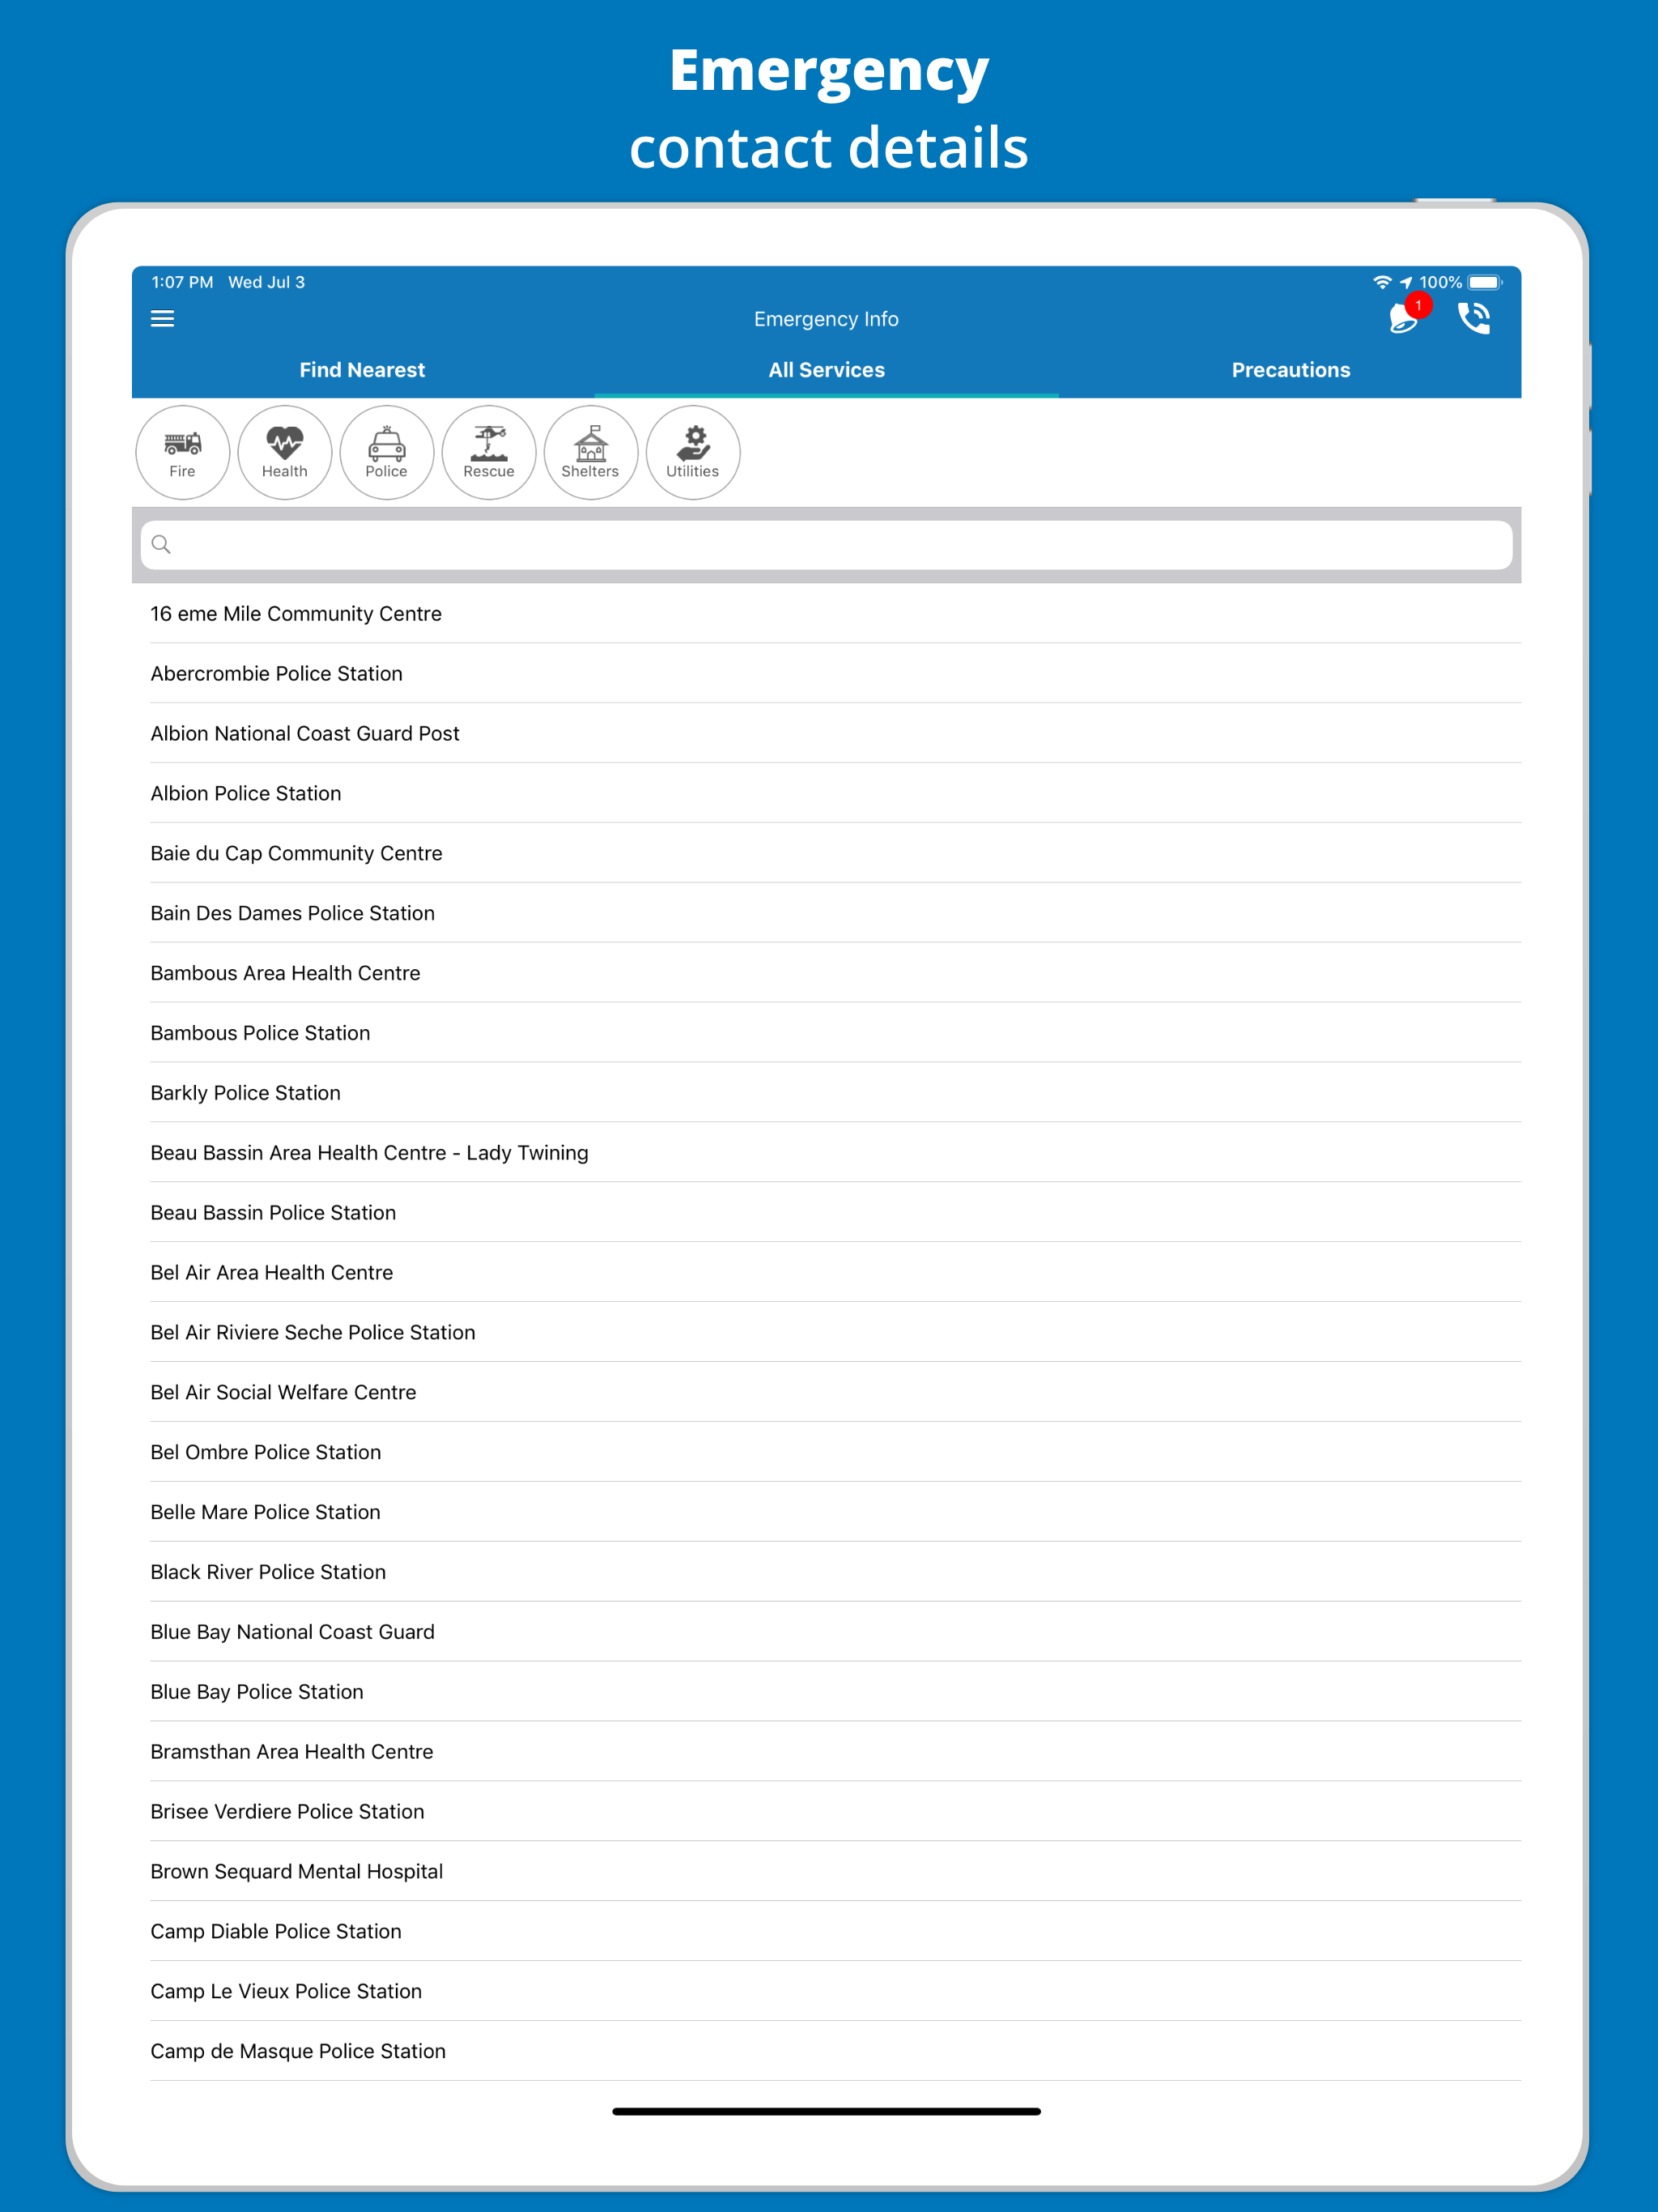Open Barkly Police Station

(x=826, y=1093)
